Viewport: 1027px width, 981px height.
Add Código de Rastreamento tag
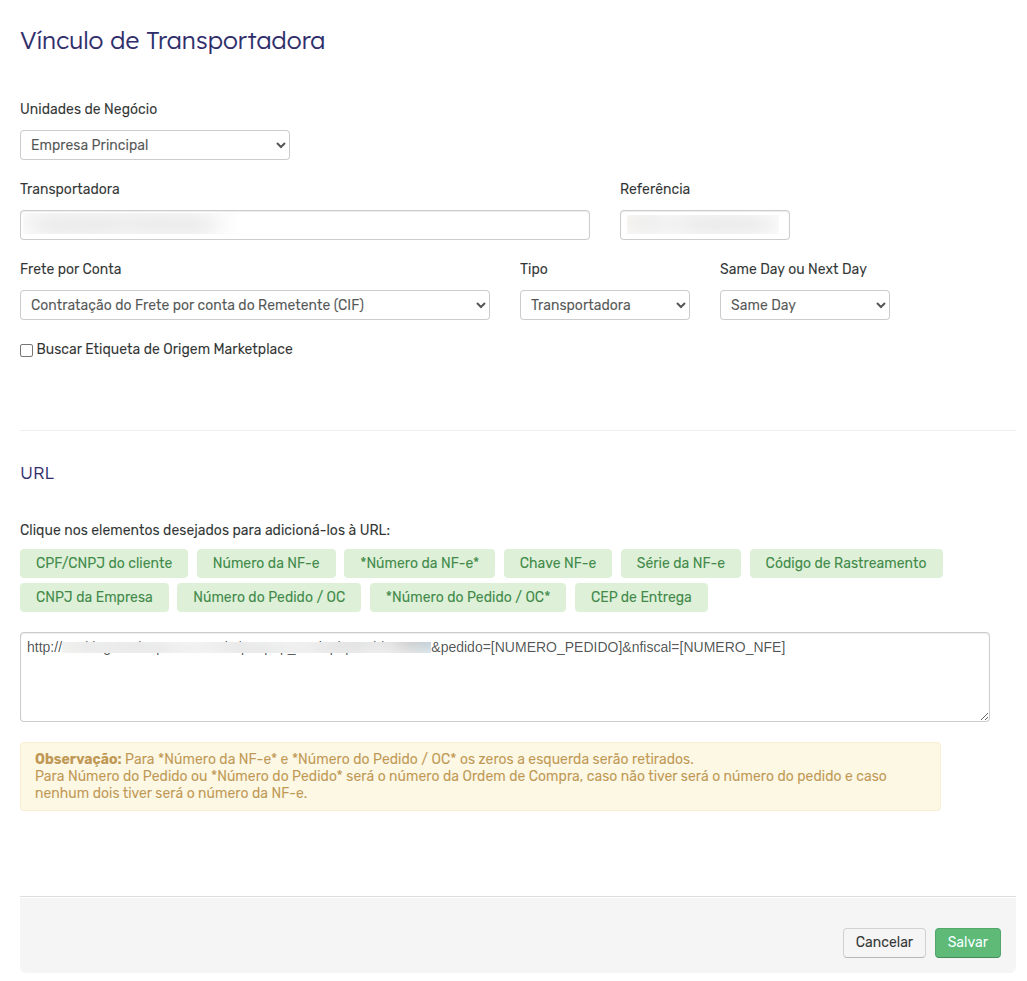click(846, 563)
